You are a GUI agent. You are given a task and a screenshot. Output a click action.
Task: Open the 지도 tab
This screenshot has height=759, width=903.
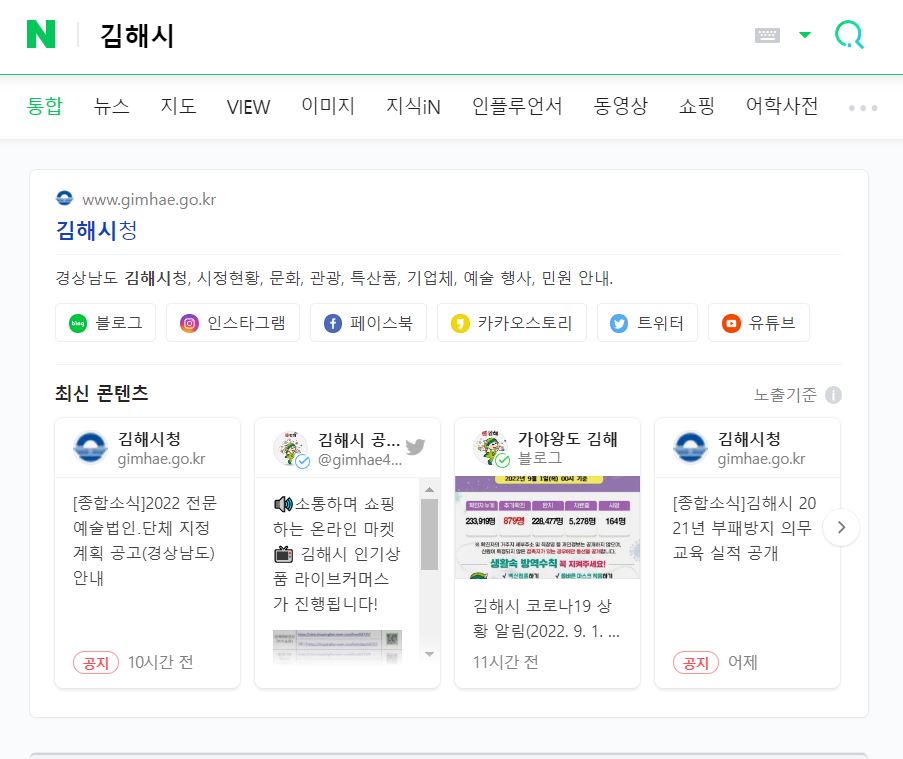click(178, 106)
